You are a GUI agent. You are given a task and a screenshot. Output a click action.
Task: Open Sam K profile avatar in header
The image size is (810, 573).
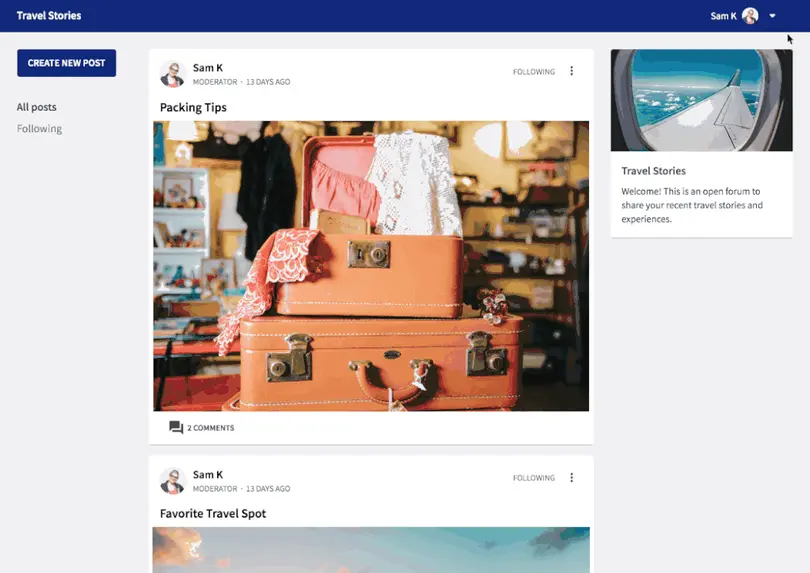point(750,16)
